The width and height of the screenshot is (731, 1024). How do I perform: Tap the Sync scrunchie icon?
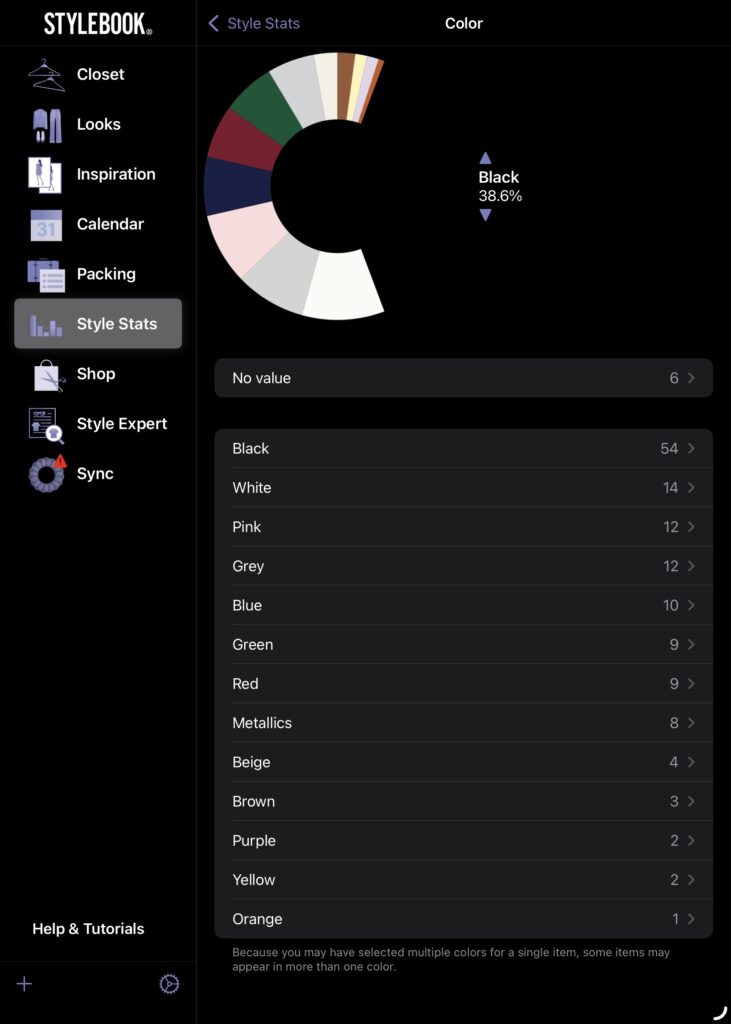(x=46, y=474)
